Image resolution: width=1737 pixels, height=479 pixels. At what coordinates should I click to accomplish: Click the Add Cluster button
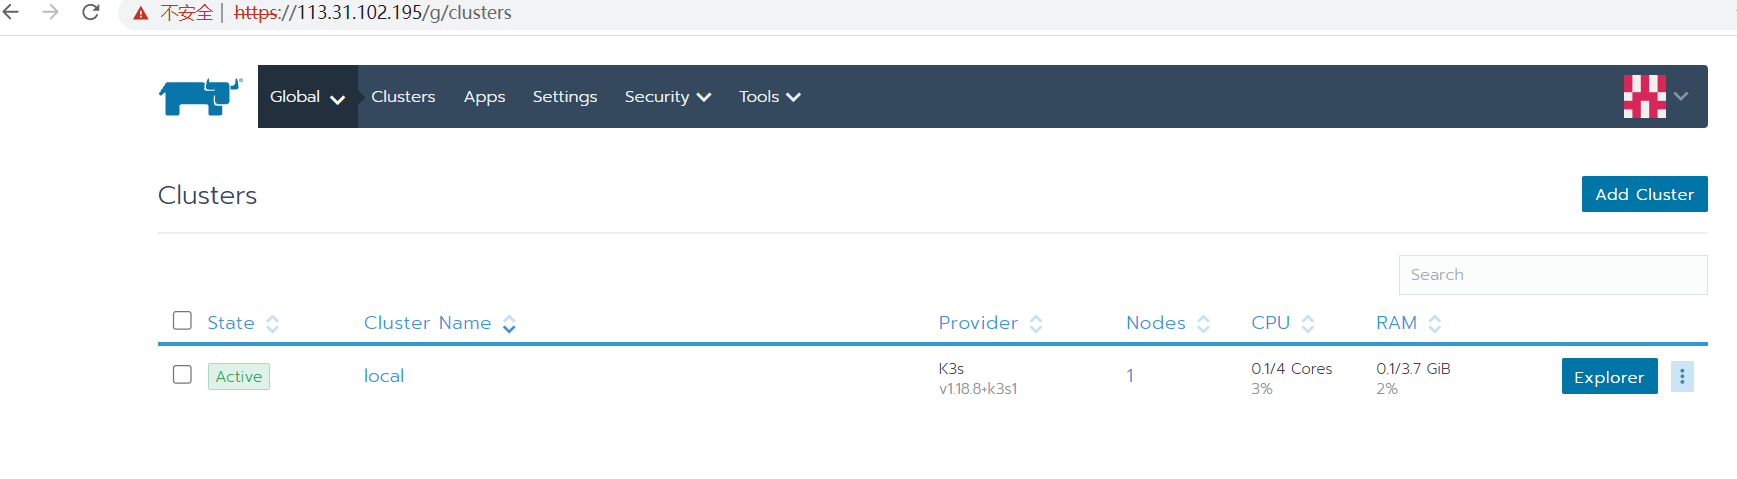(1644, 194)
